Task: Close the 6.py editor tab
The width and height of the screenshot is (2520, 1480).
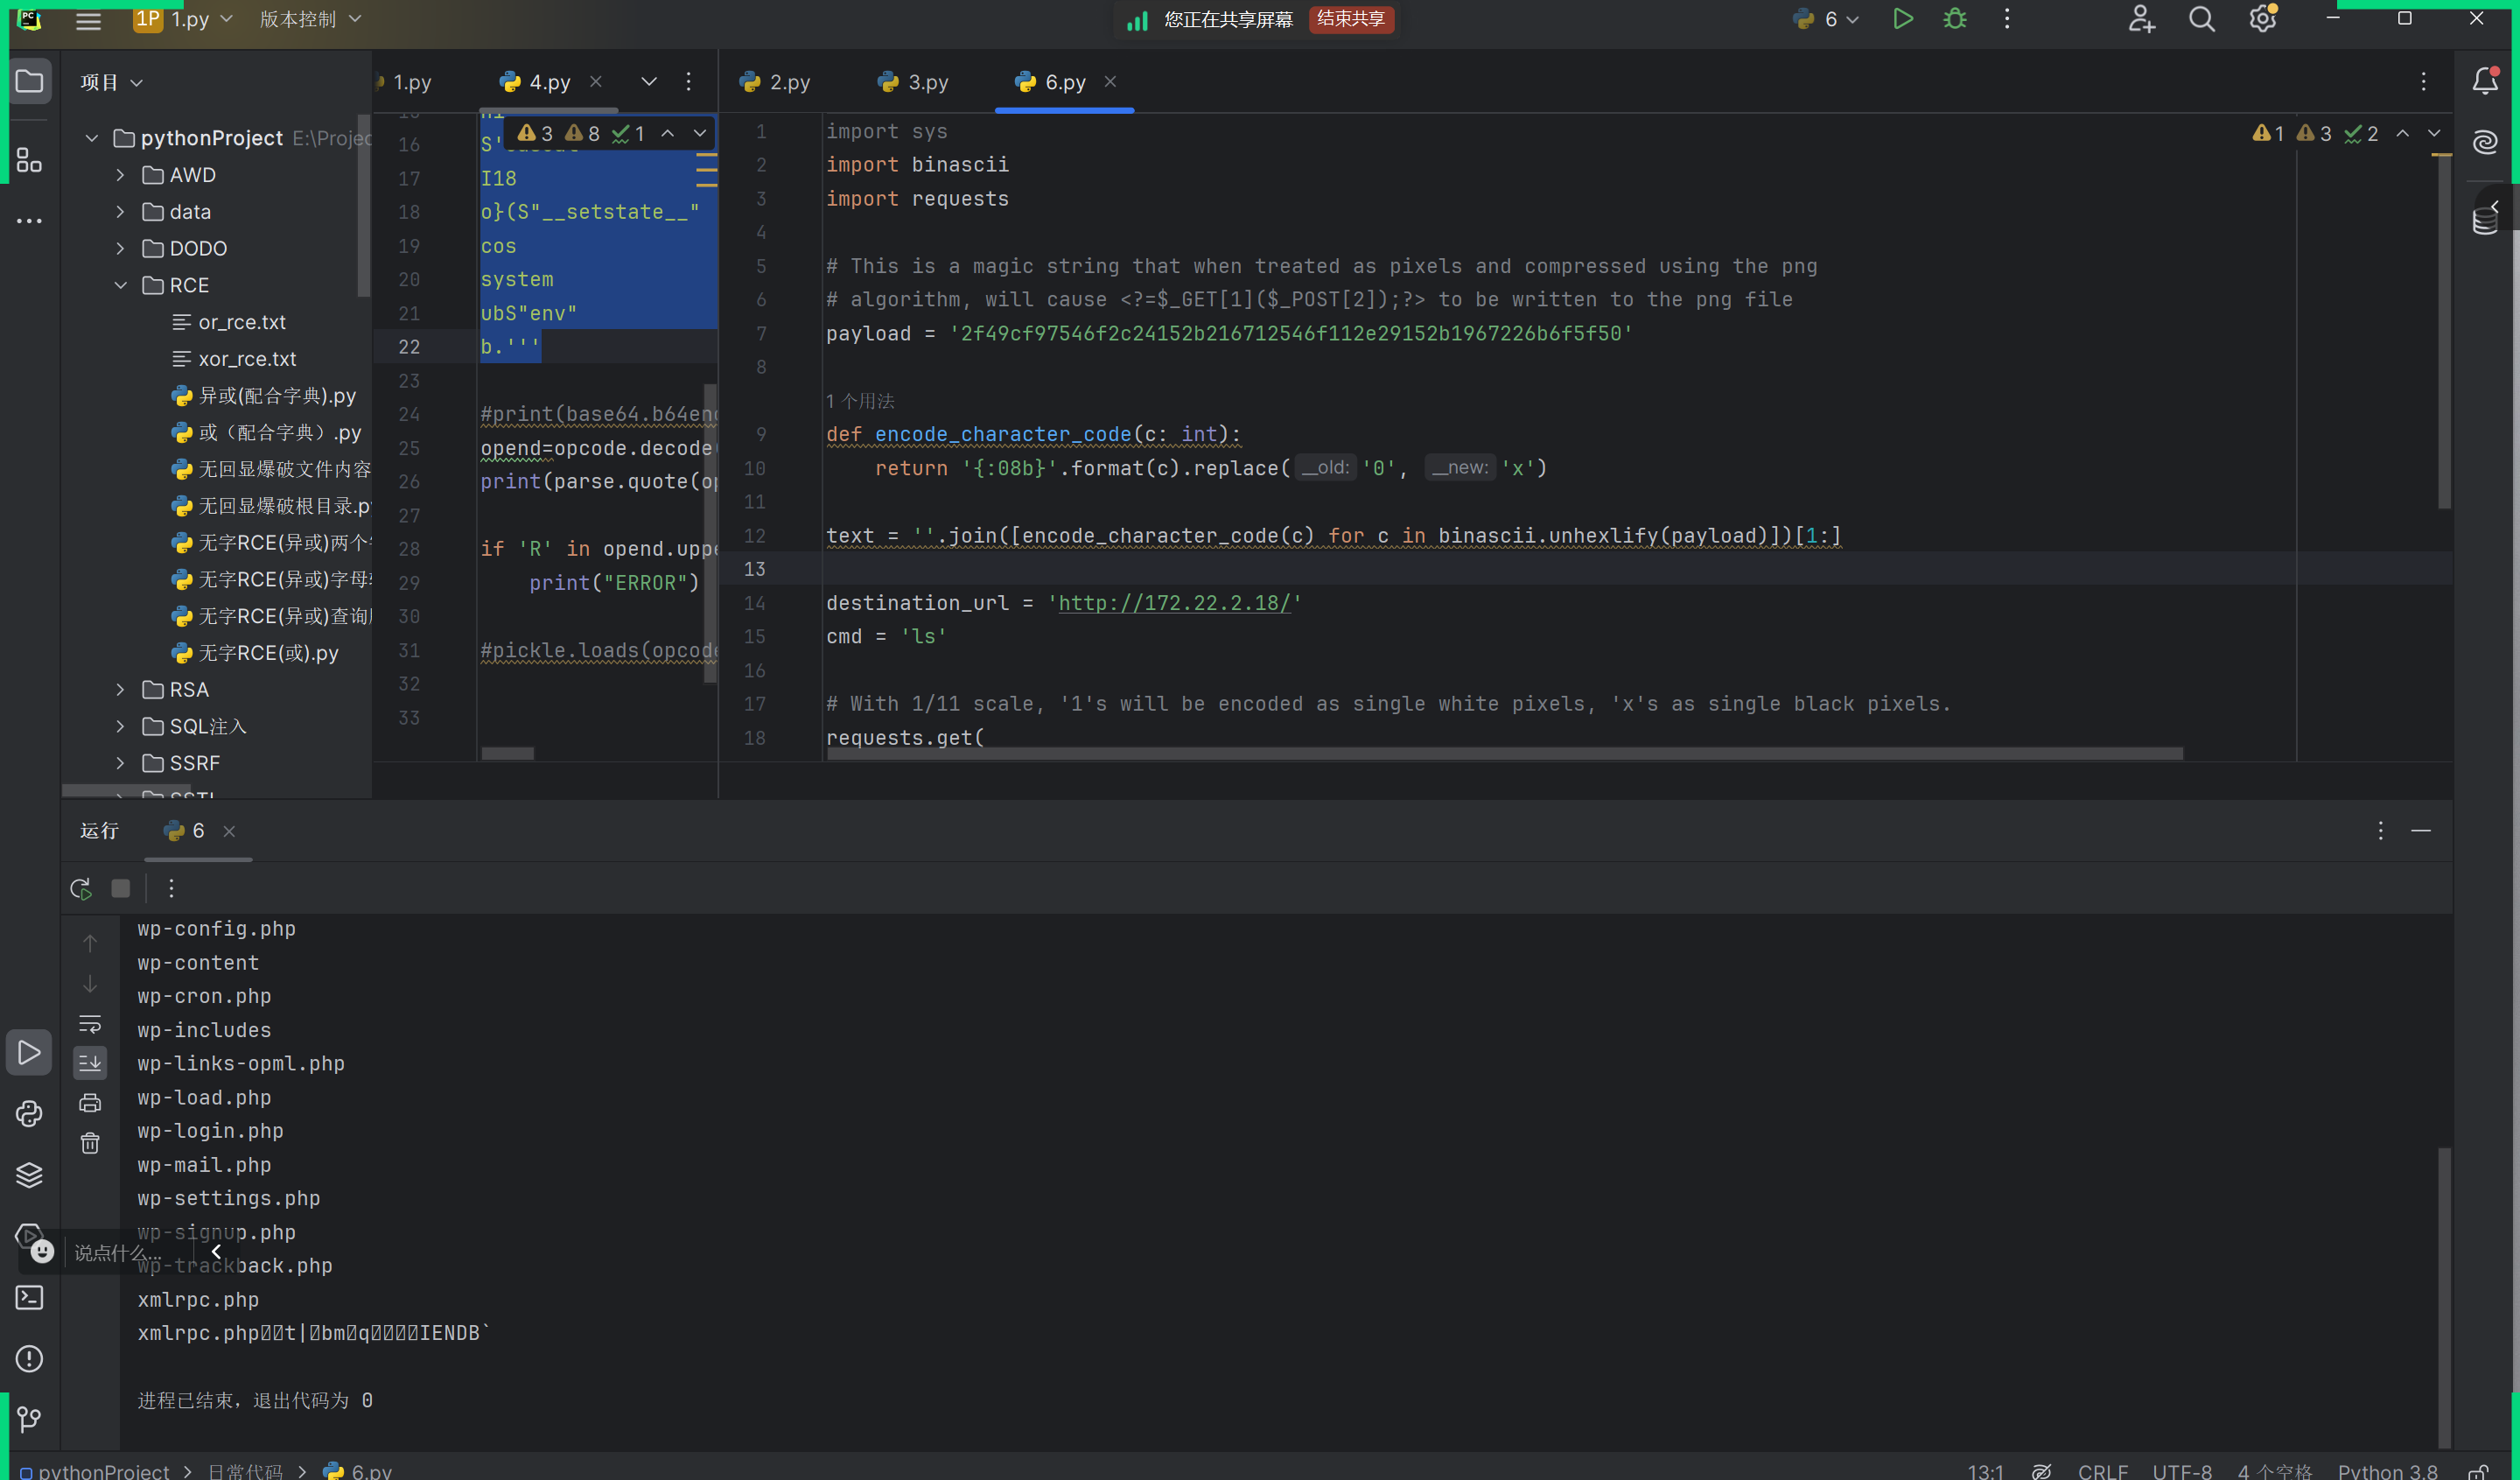Action: (x=1110, y=81)
